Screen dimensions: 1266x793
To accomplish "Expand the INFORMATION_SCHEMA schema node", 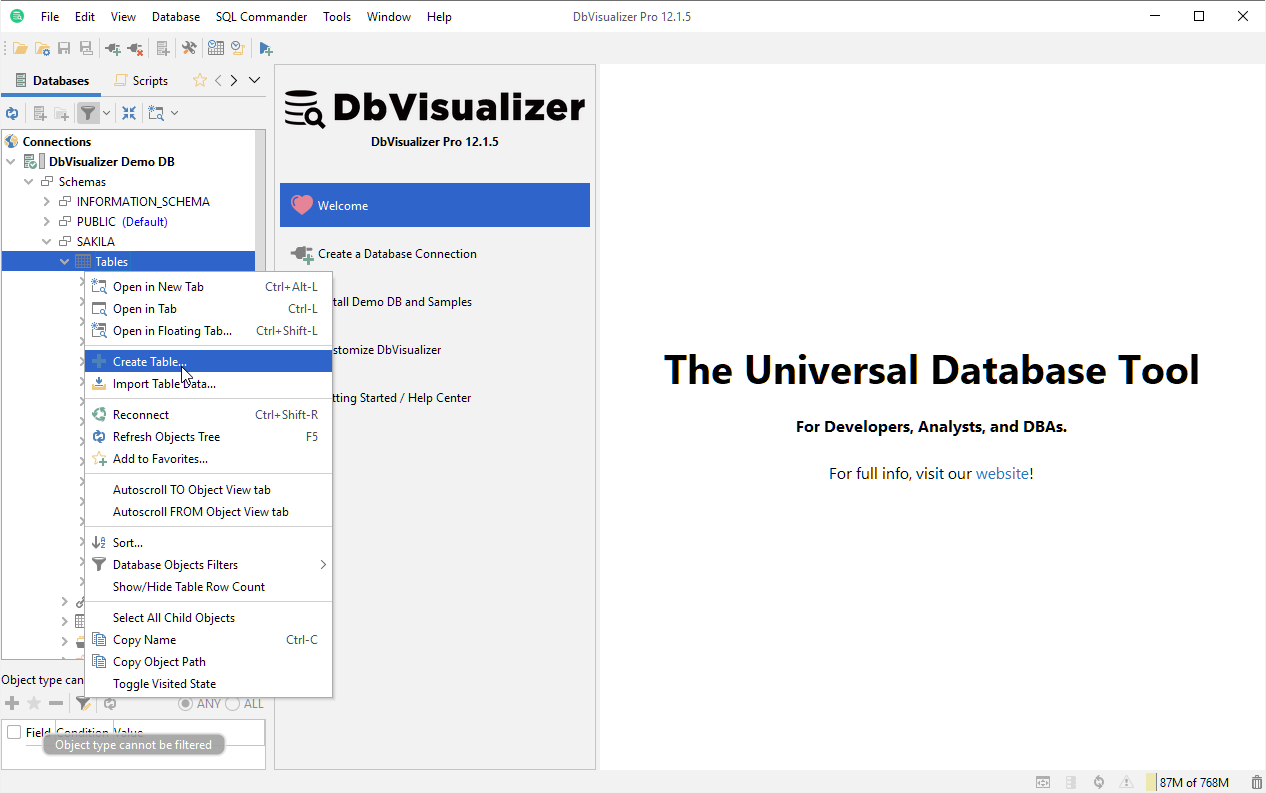I will tap(46, 202).
